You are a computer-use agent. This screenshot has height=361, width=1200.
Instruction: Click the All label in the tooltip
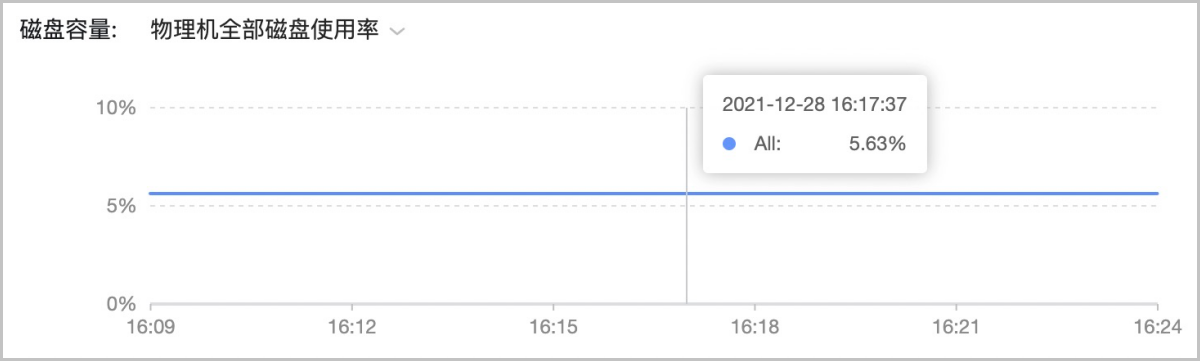click(767, 144)
